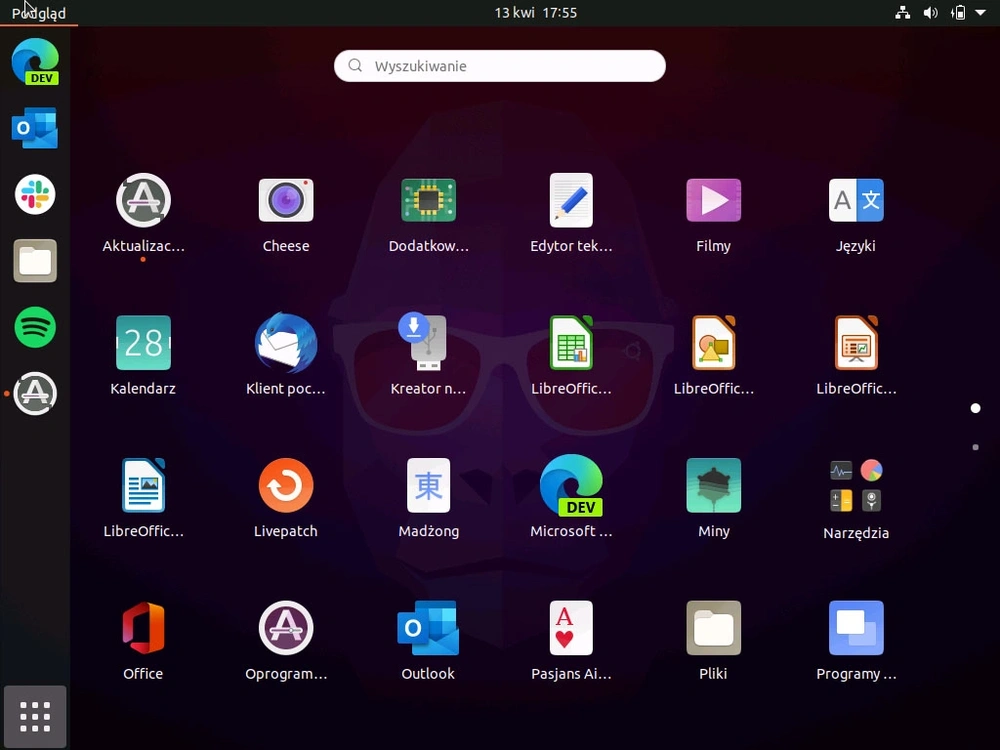Launch LibreOffice Writer icon
The image size is (1000, 750).
click(143, 485)
